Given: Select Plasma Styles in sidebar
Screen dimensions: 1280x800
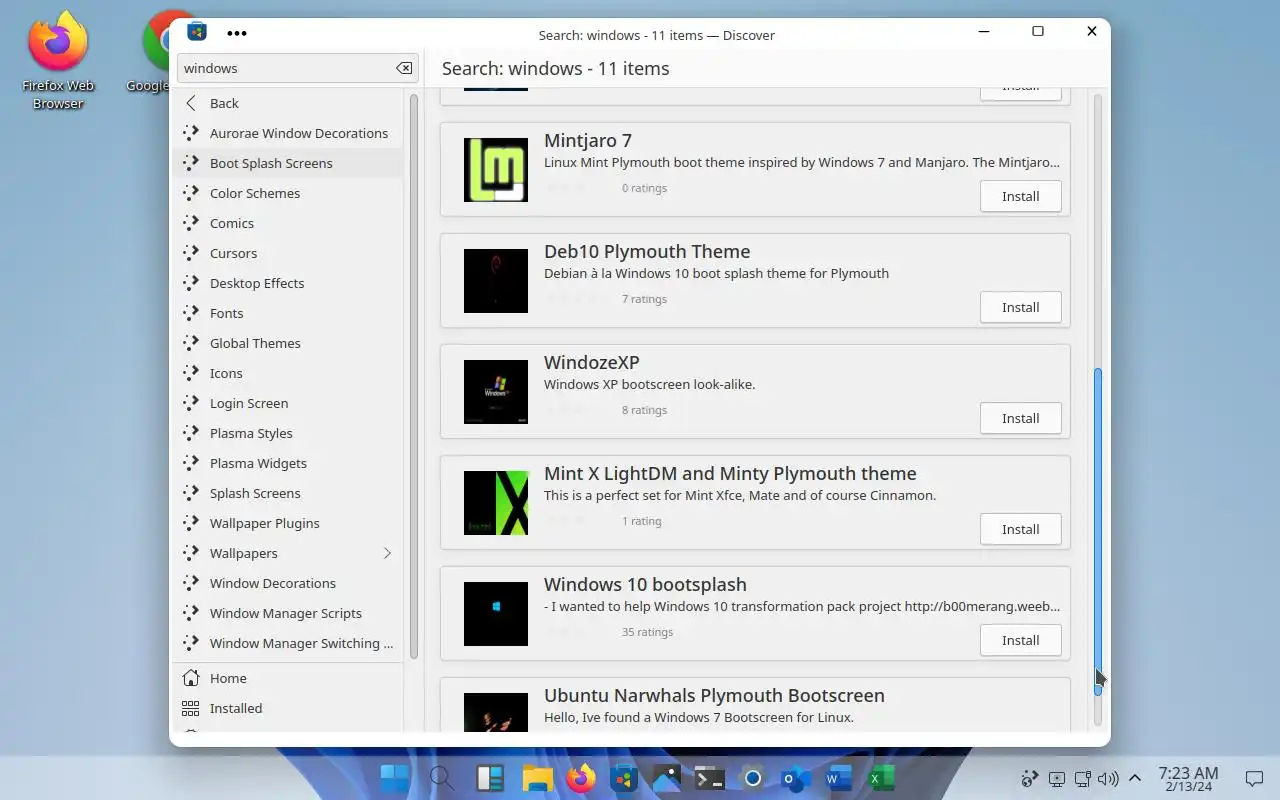Looking at the screenshot, I should tap(288, 433).
